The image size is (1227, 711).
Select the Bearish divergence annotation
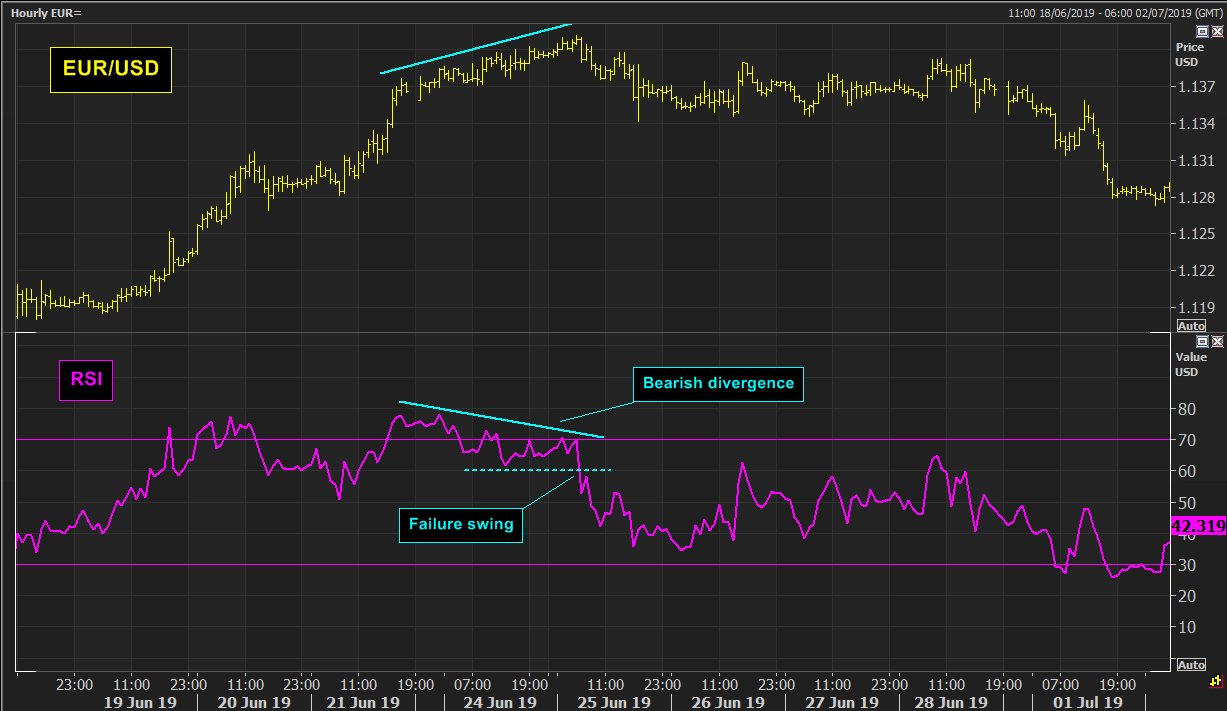(718, 383)
